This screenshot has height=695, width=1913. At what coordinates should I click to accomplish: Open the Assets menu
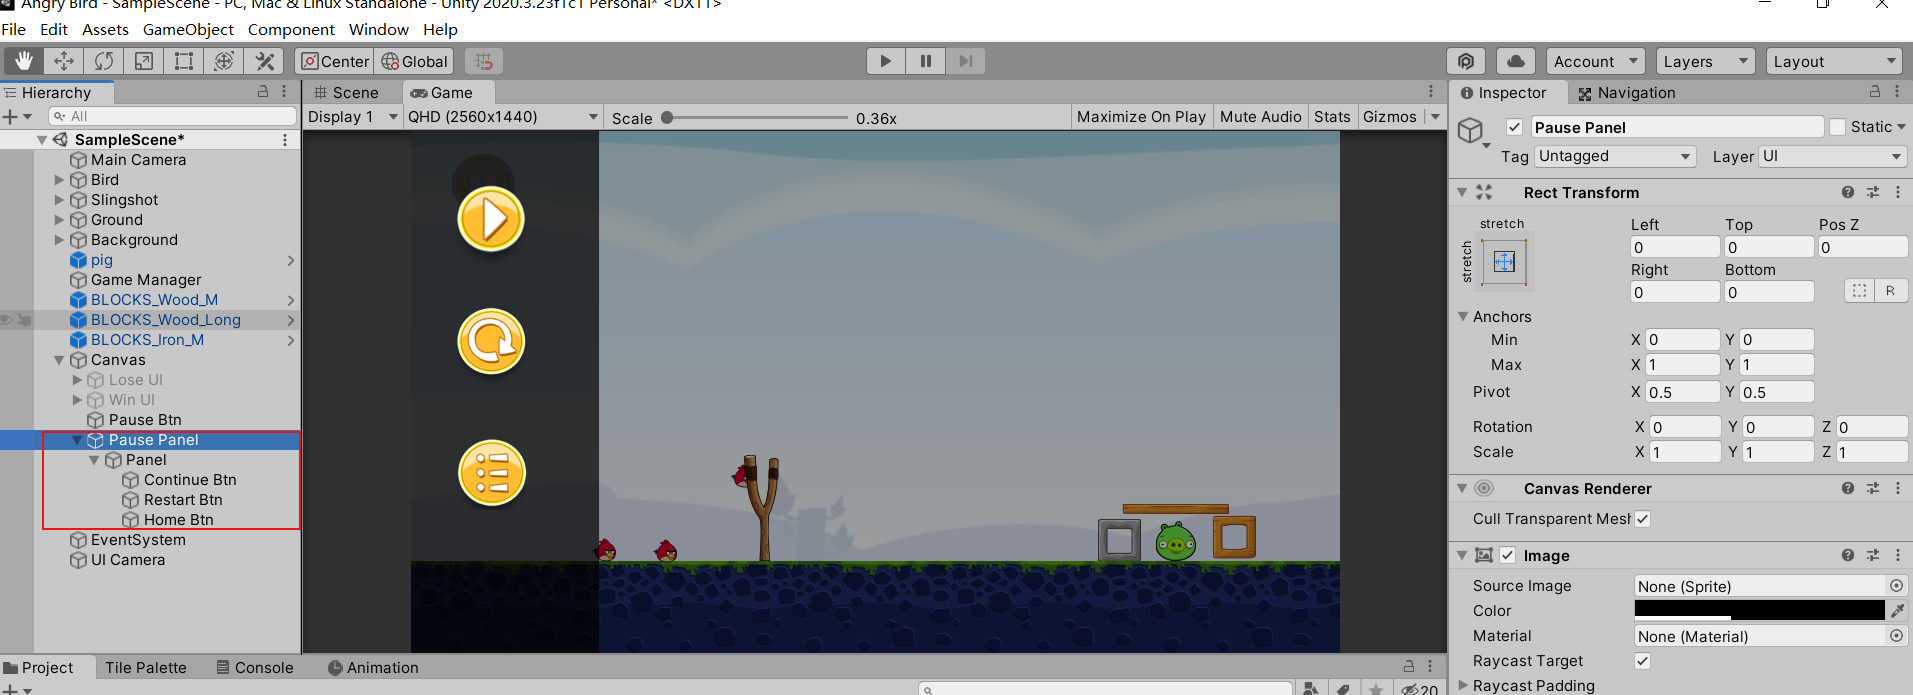click(105, 29)
